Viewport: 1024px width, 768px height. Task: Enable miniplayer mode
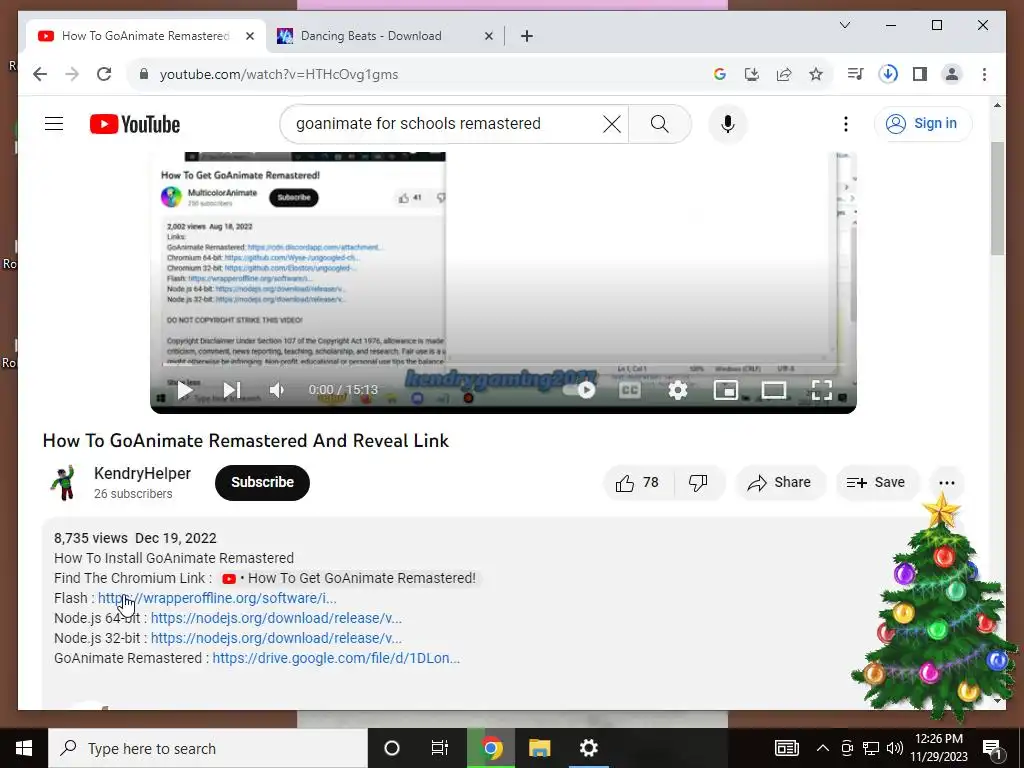[x=726, y=391]
